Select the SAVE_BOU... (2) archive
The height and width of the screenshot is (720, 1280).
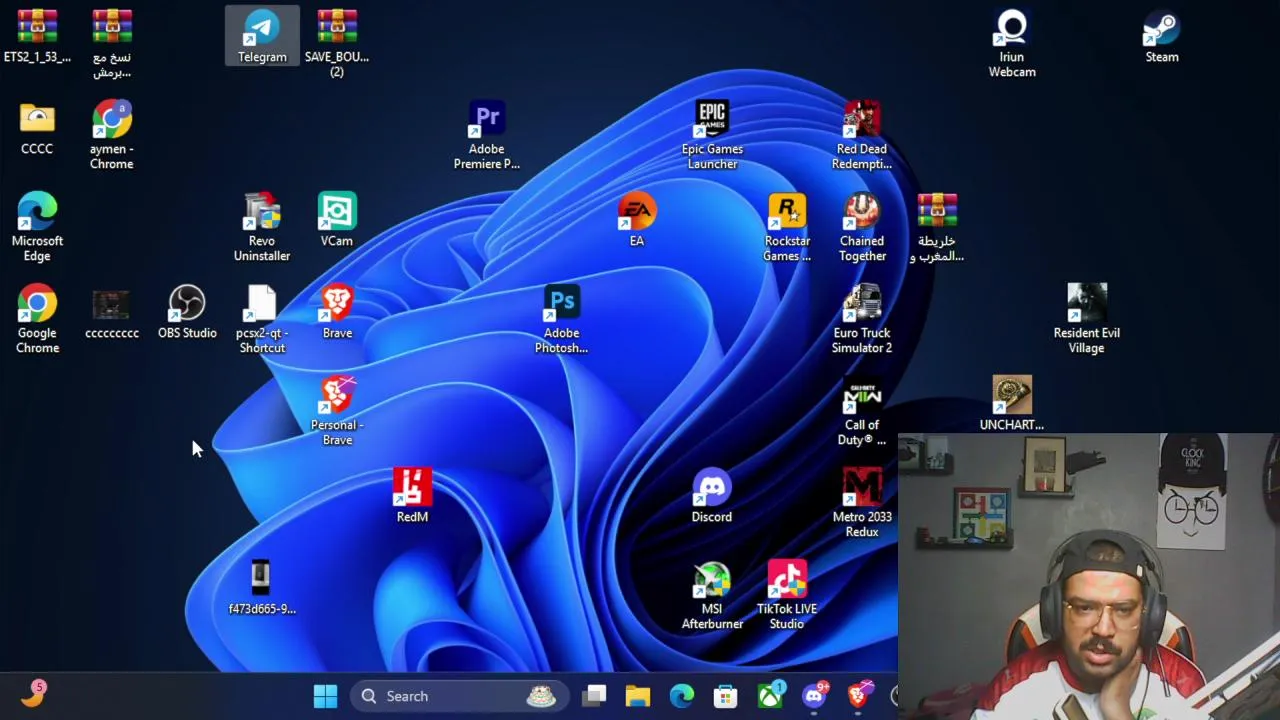(337, 44)
